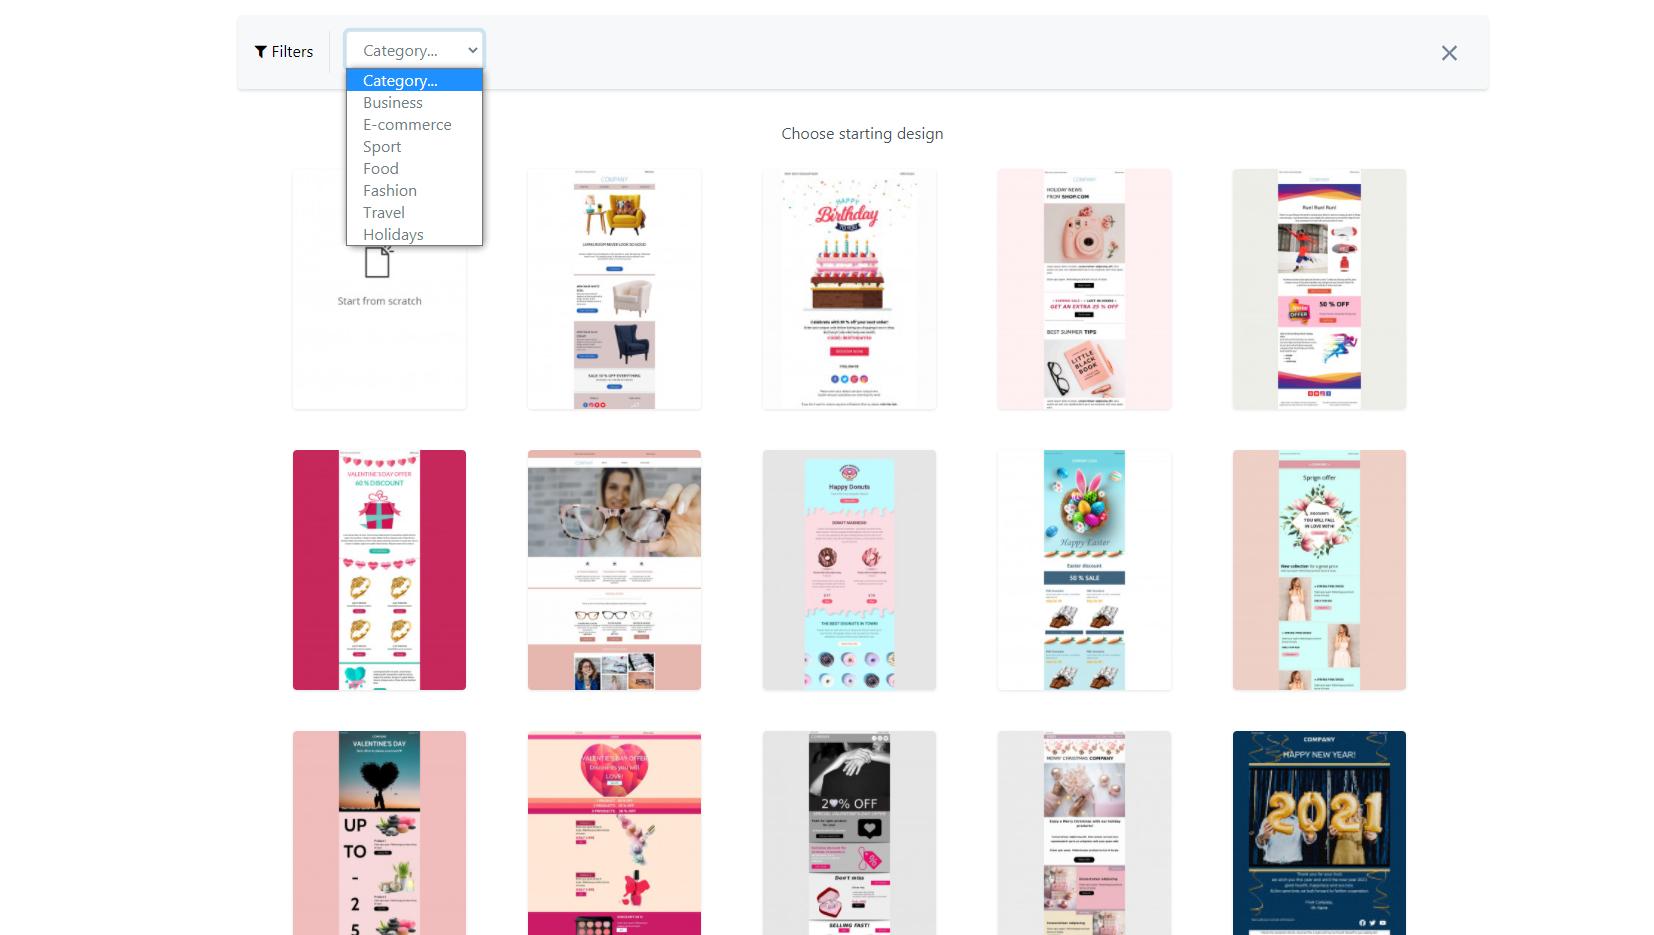The height and width of the screenshot is (935, 1654).
Task: Pick the Valentine's Day Offer rings template
Action: pyautogui.click(x=379, y=570)
